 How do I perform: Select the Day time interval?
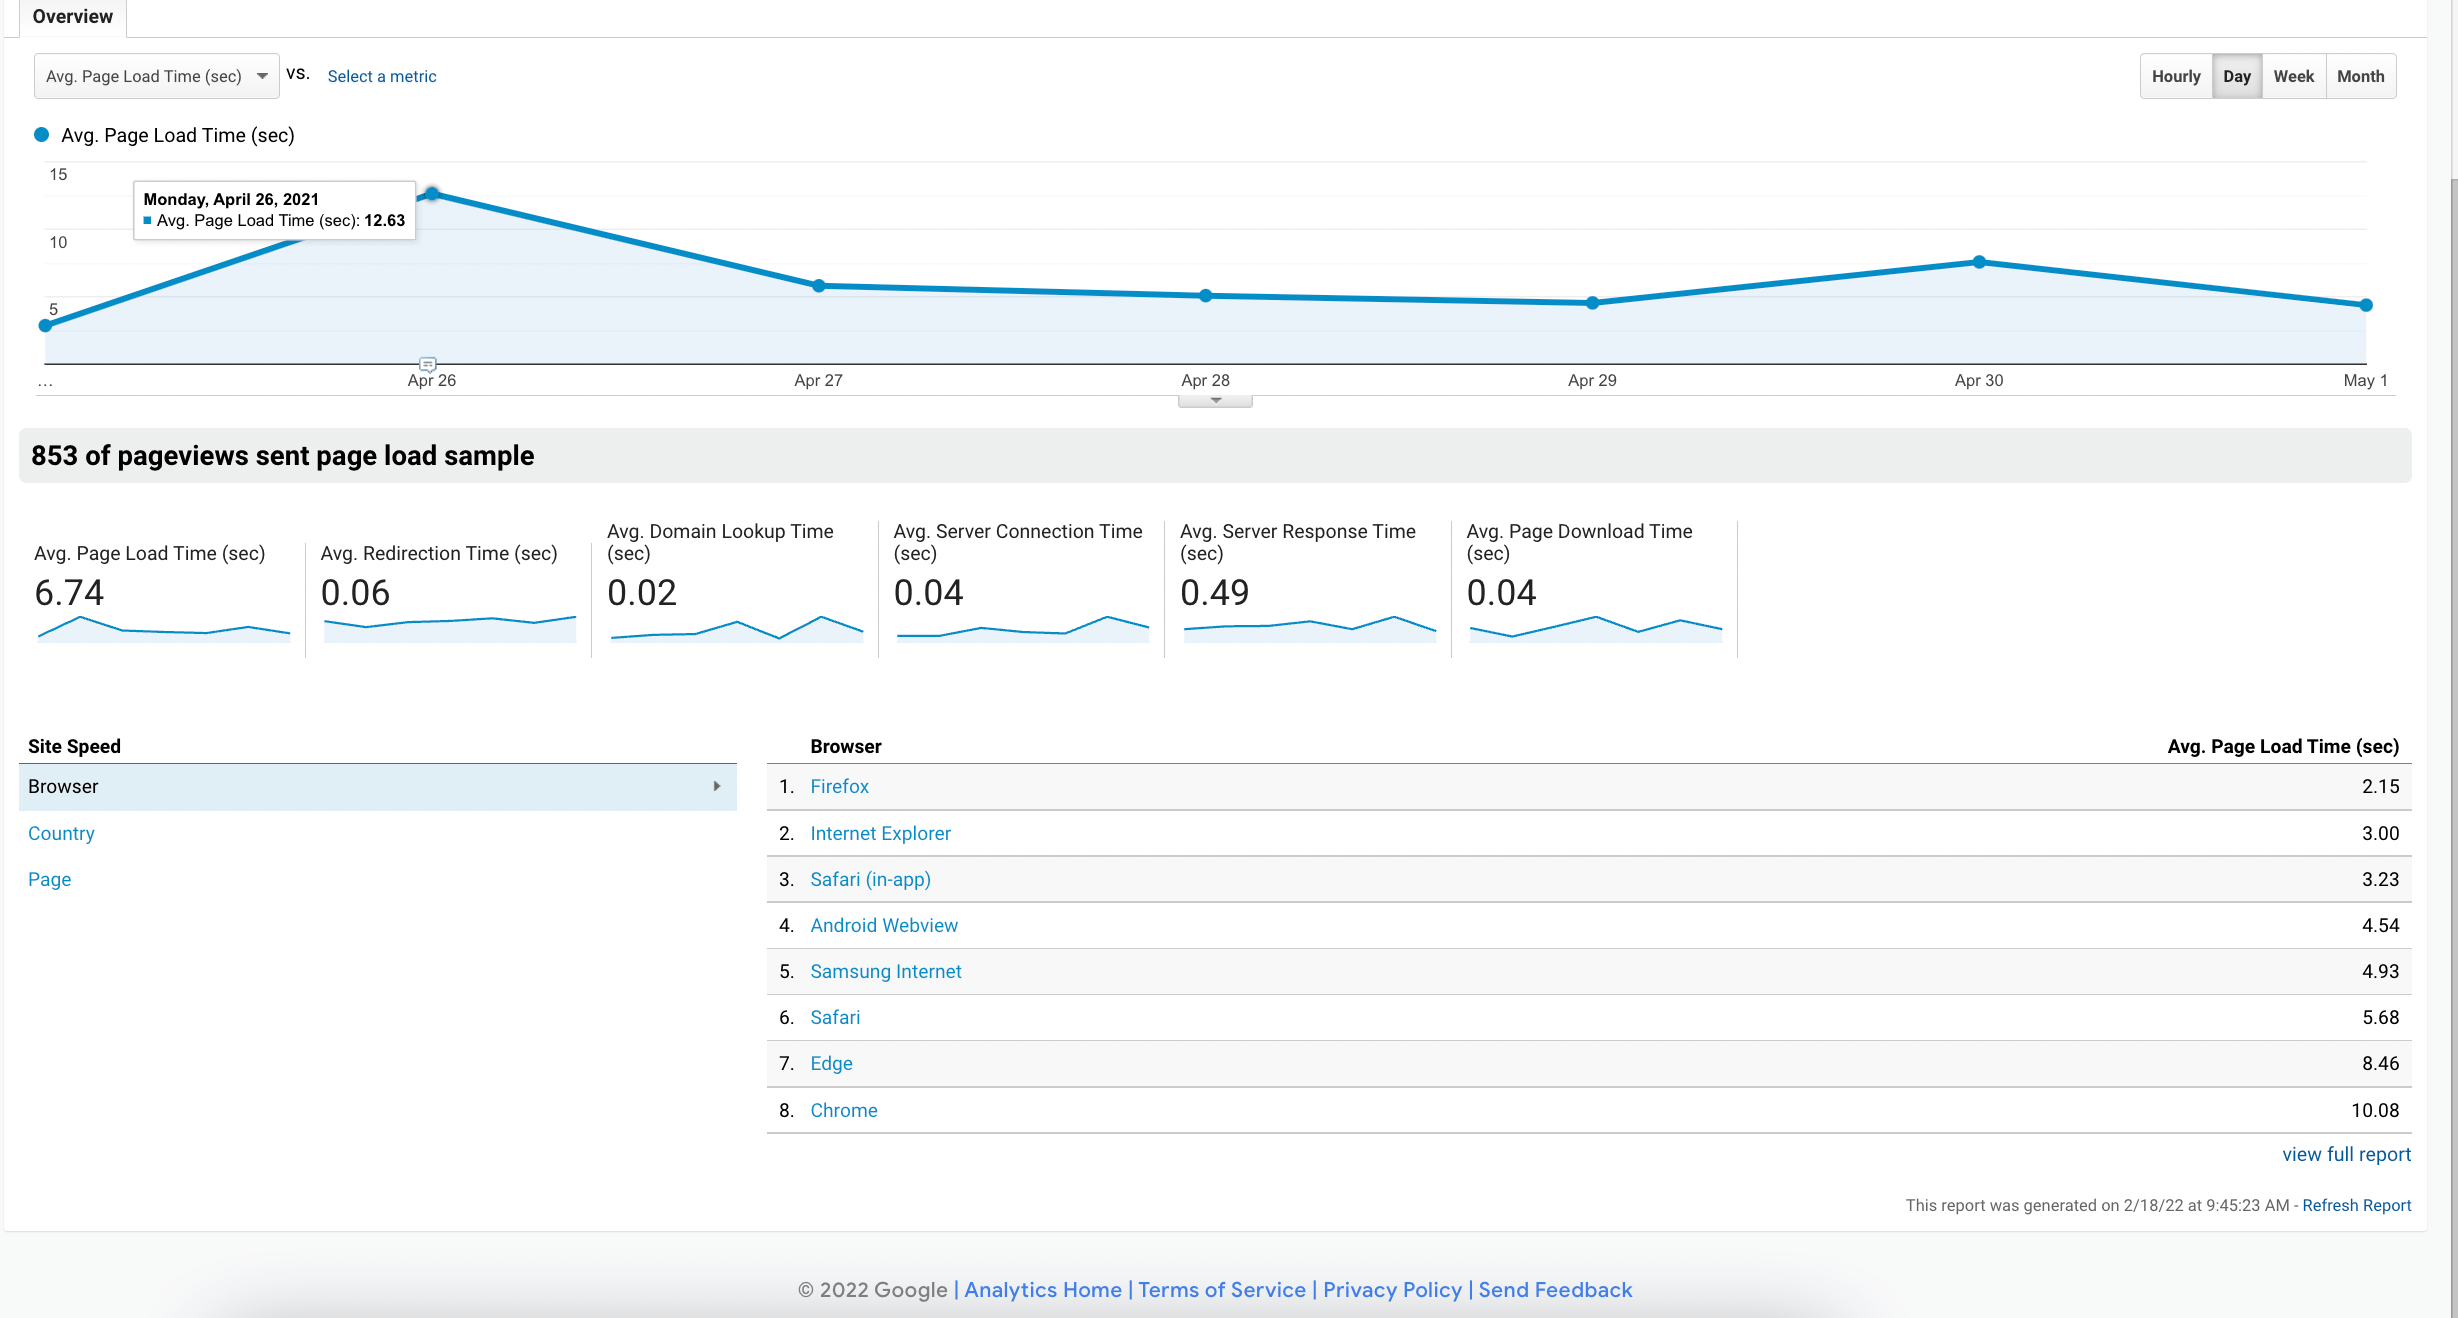coord(2236,76)
